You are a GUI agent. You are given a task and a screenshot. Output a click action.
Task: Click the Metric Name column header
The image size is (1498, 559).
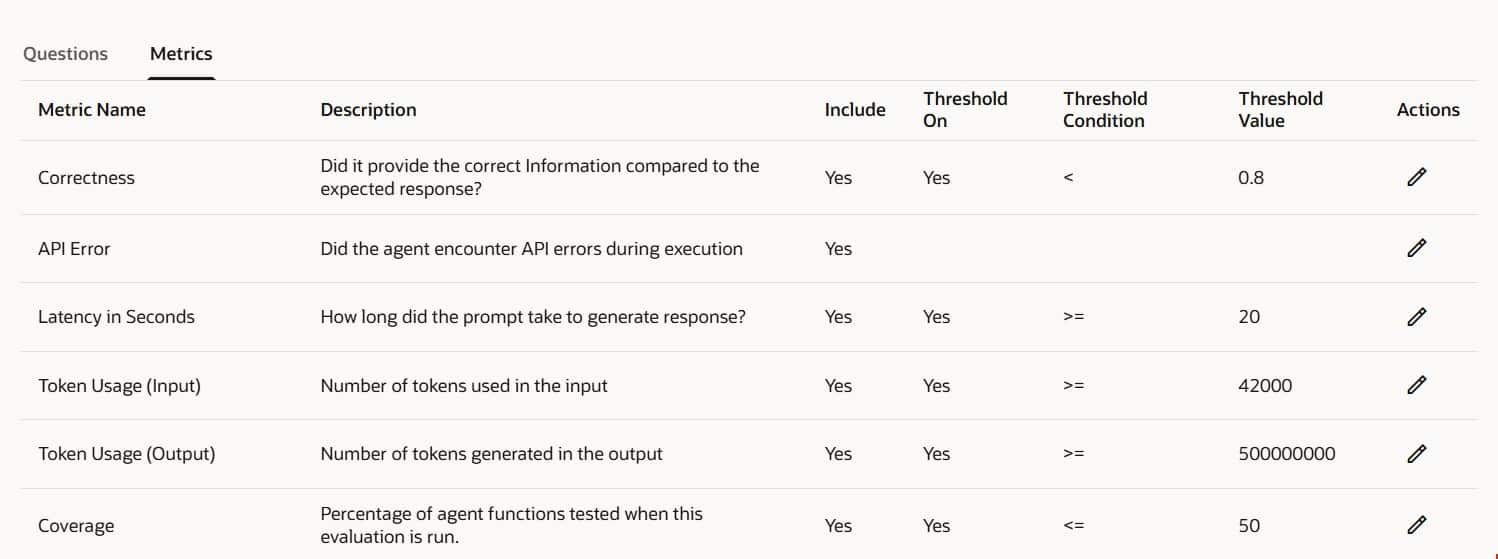(92, 110)
